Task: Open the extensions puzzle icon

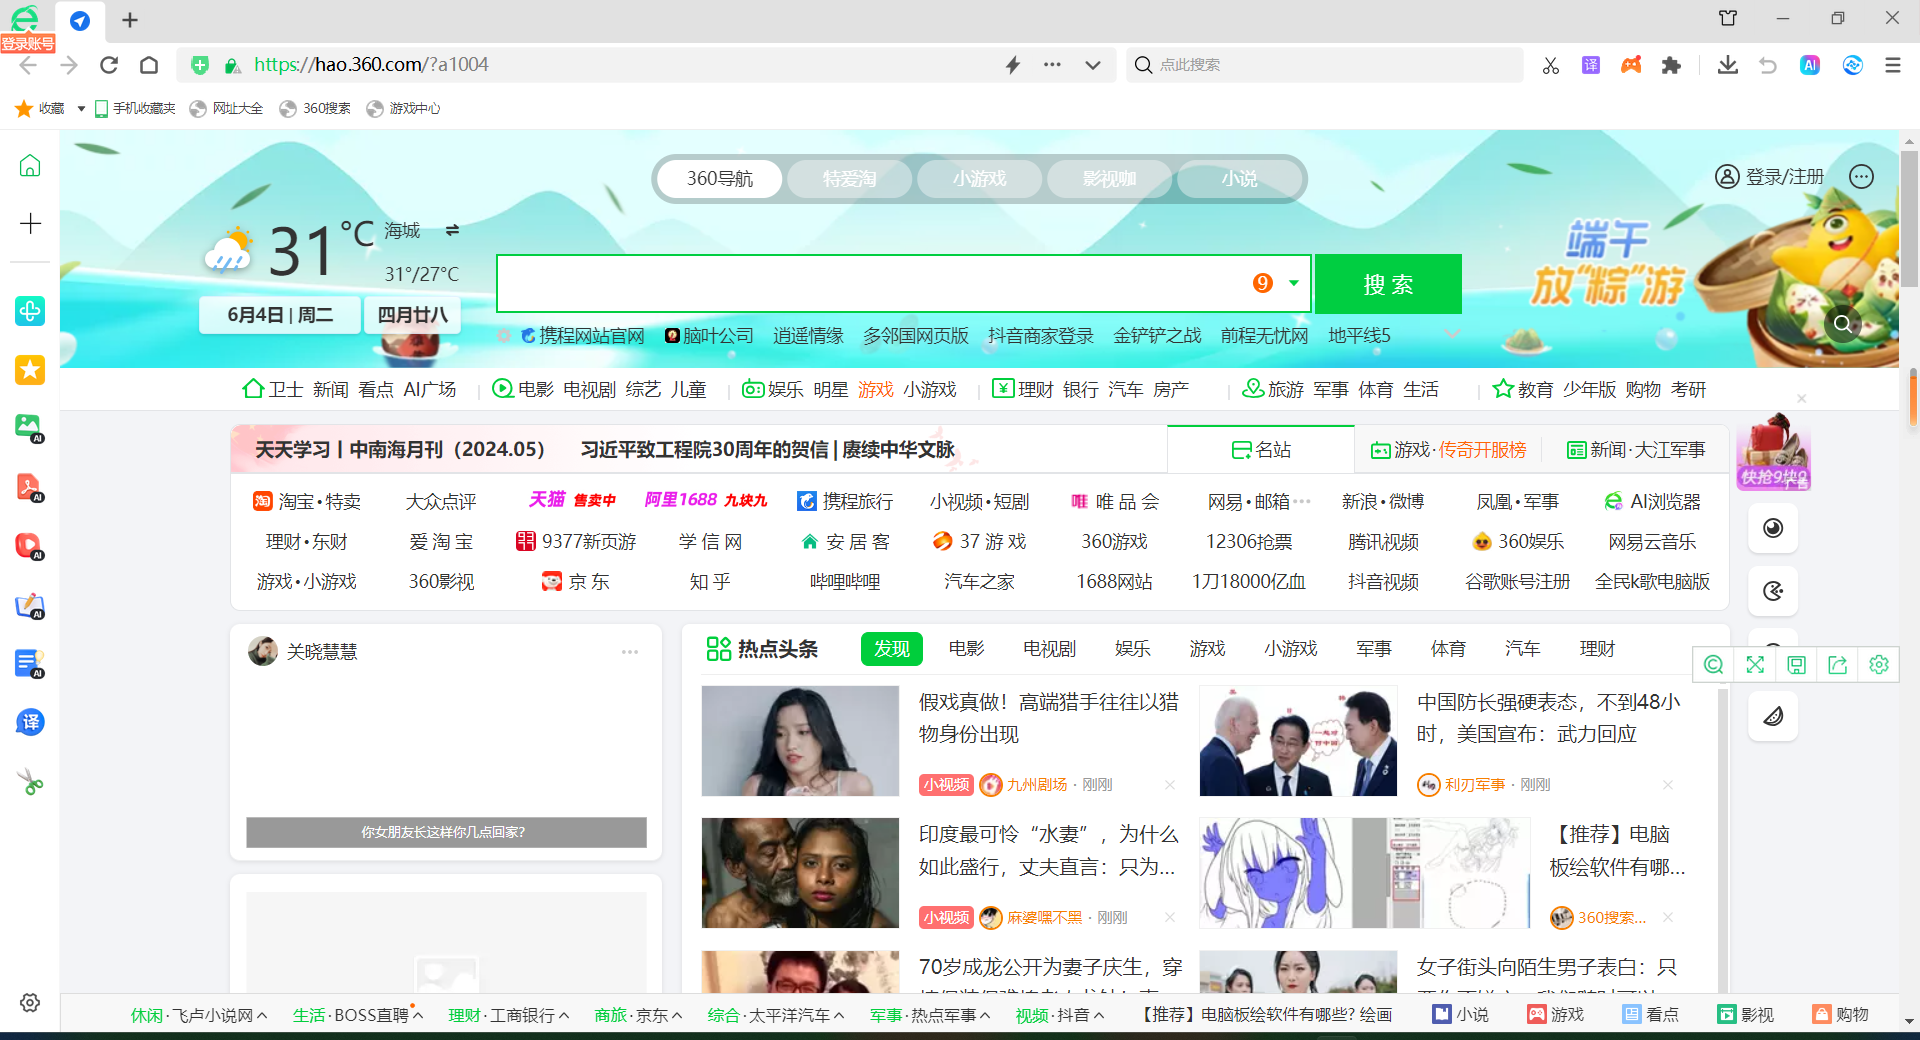Action: 1671,65
